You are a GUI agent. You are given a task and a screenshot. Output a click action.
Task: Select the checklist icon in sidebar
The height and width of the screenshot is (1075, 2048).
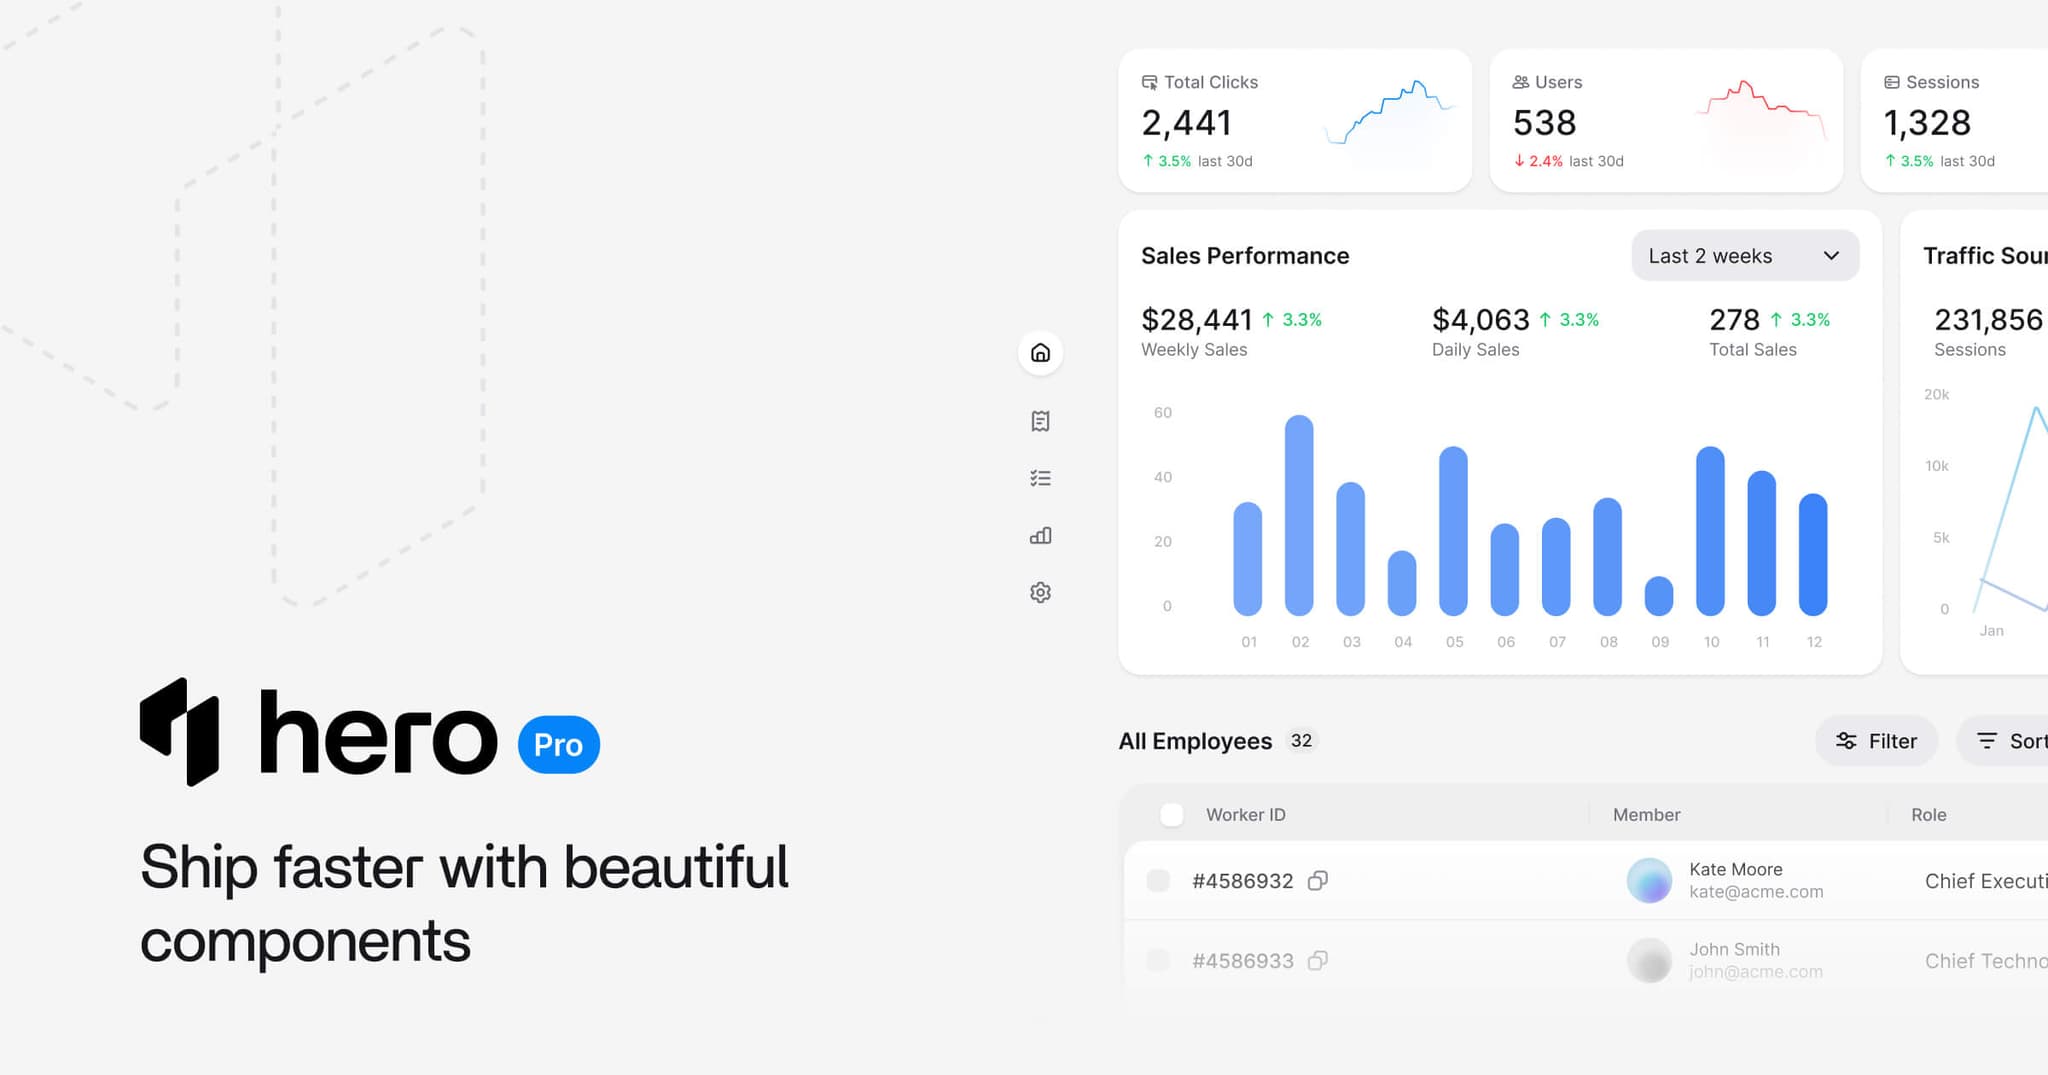pyautogui.click(x=1040, y=478)
